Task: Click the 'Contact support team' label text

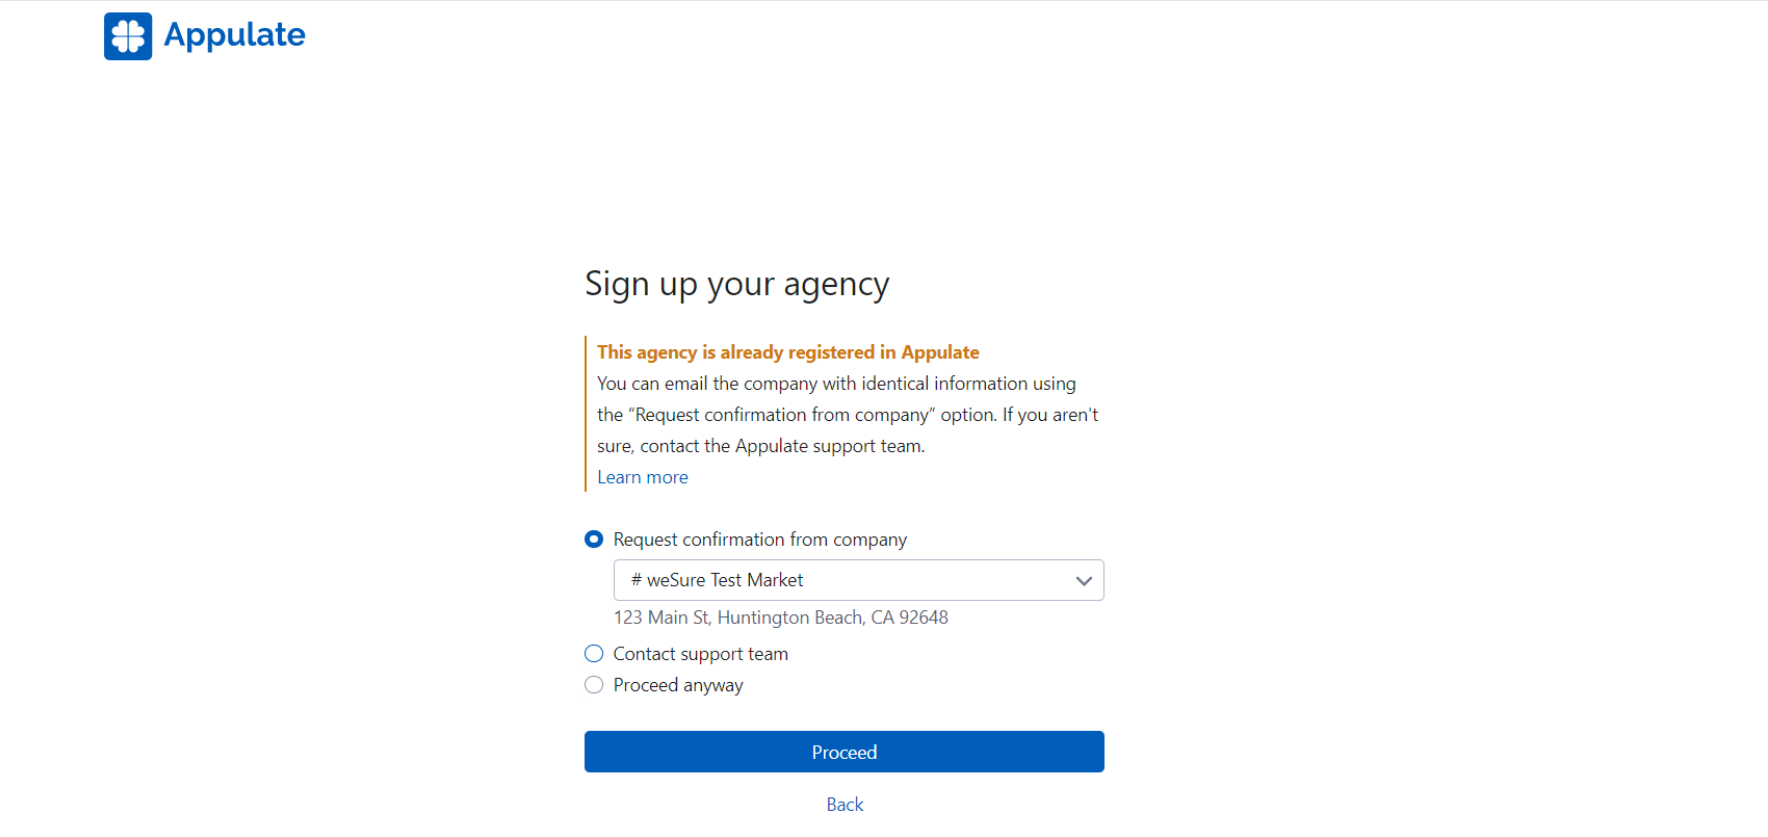Action: click(700, 654)
